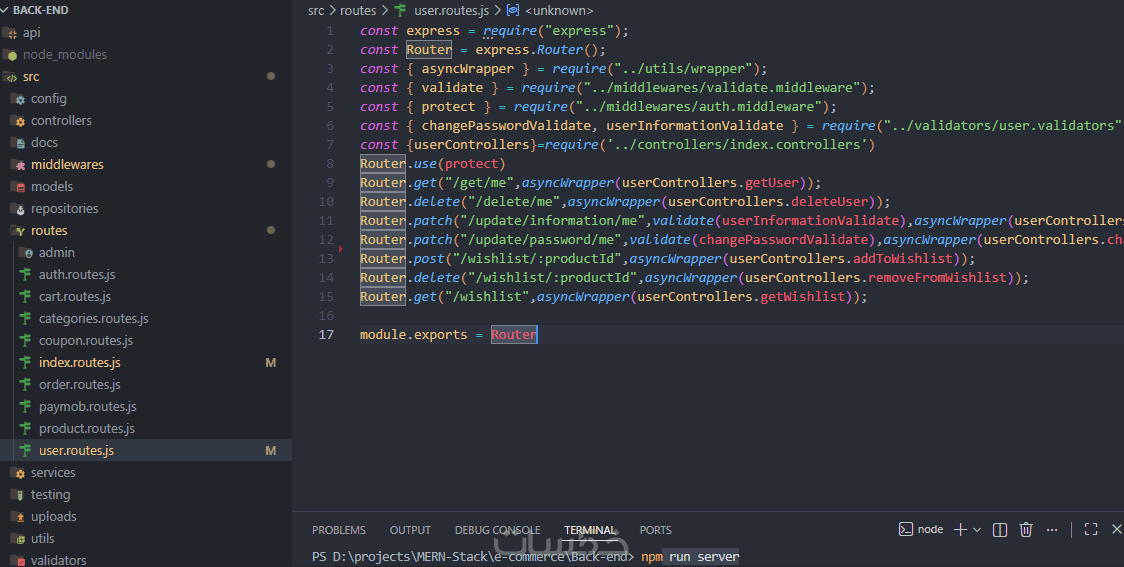Add new terminal with plus icon
1124x567 pixels.
point(961,530)
